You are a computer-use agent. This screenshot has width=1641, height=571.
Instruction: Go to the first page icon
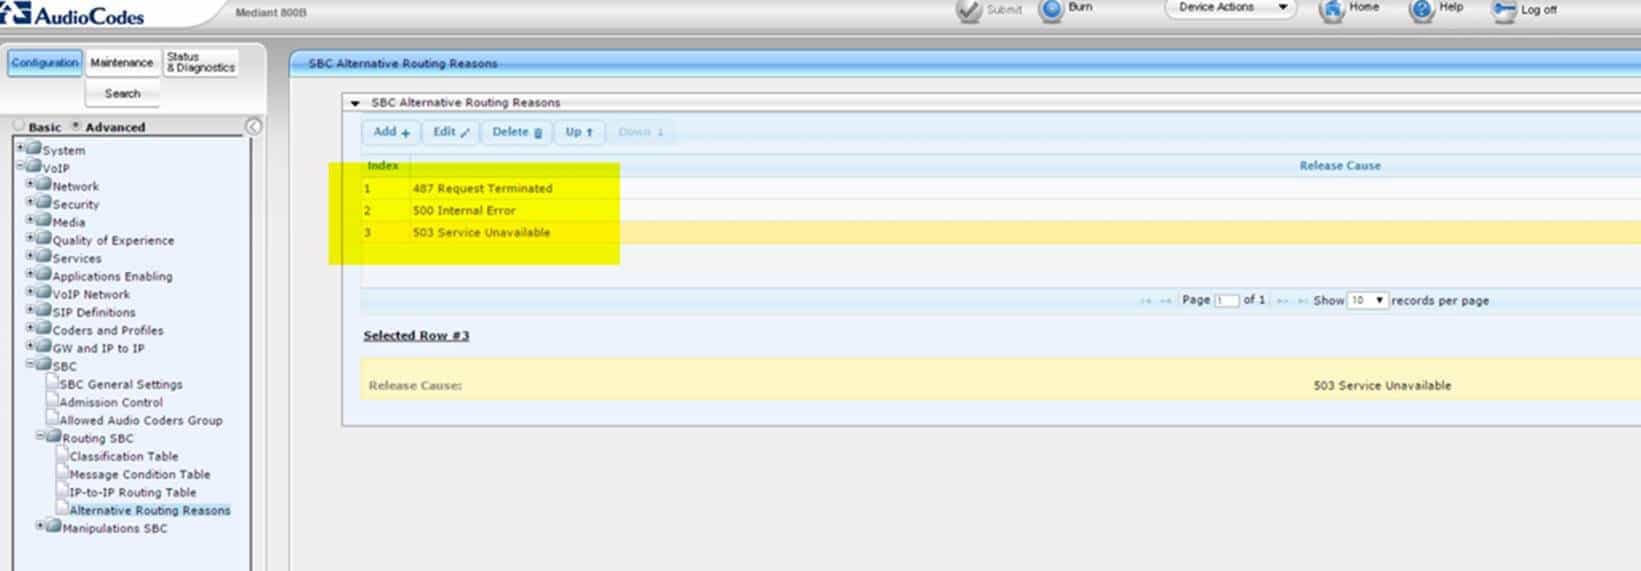[1146, 301]
